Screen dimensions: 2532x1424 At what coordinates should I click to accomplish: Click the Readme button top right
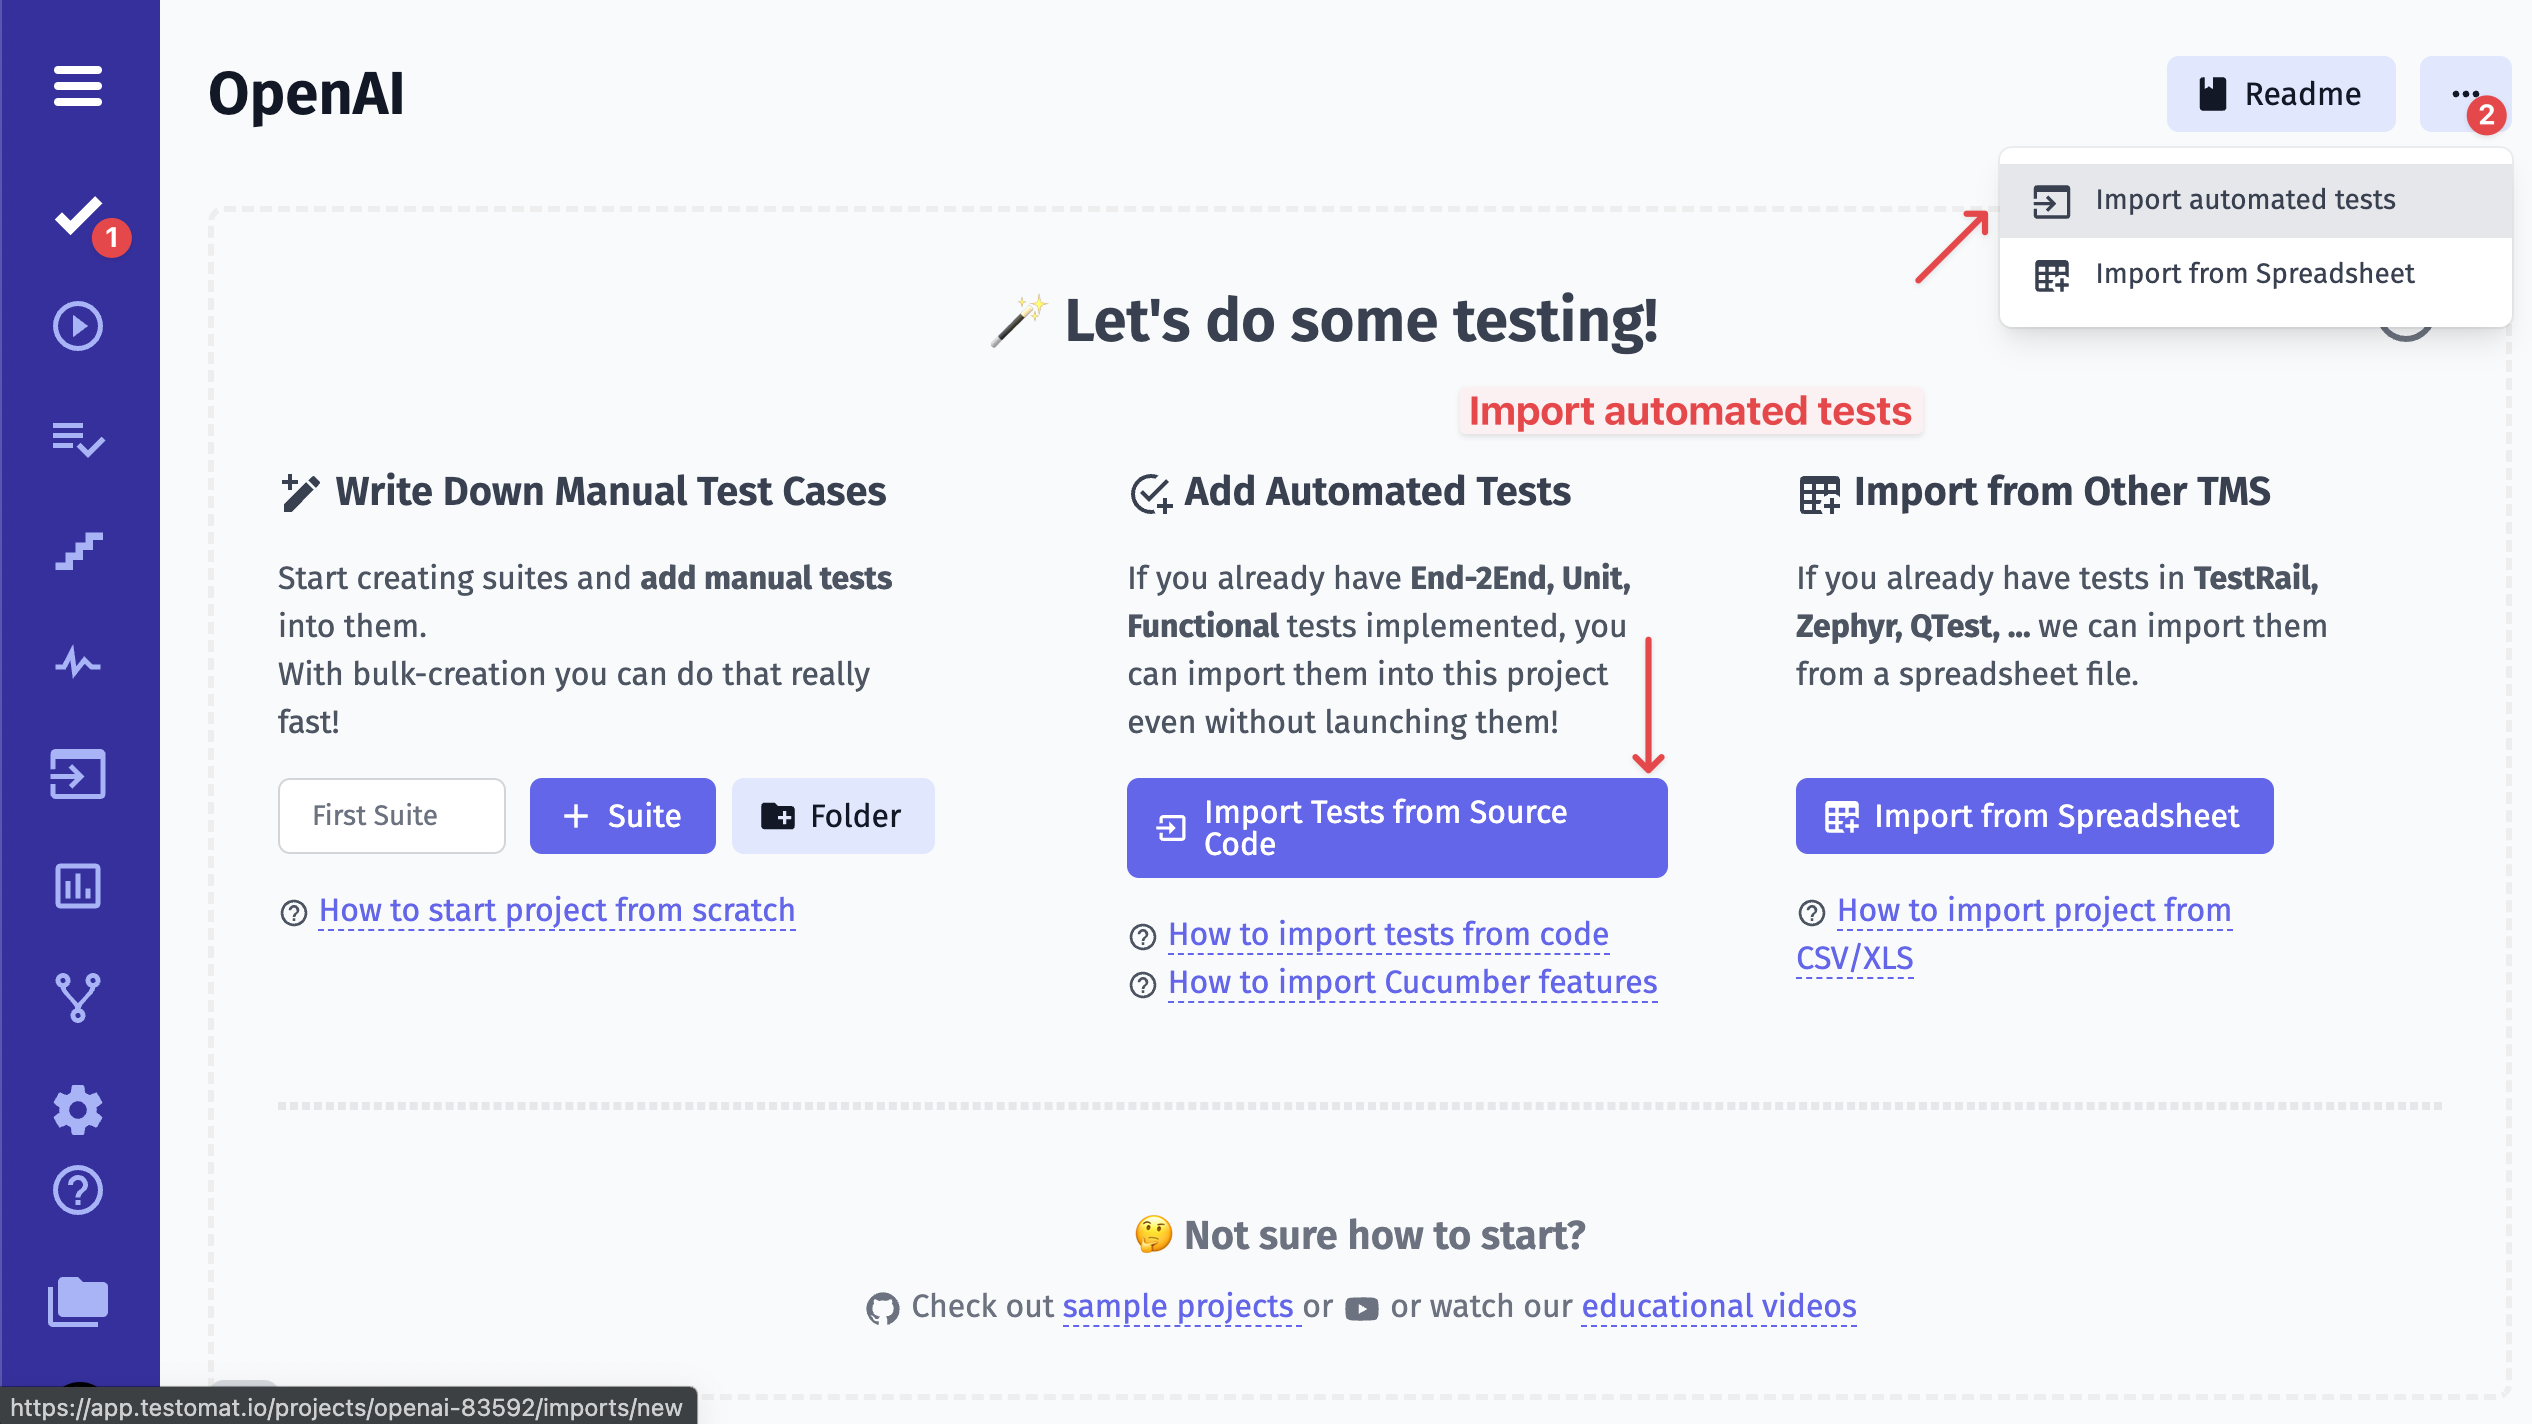tap(2278, 94)
